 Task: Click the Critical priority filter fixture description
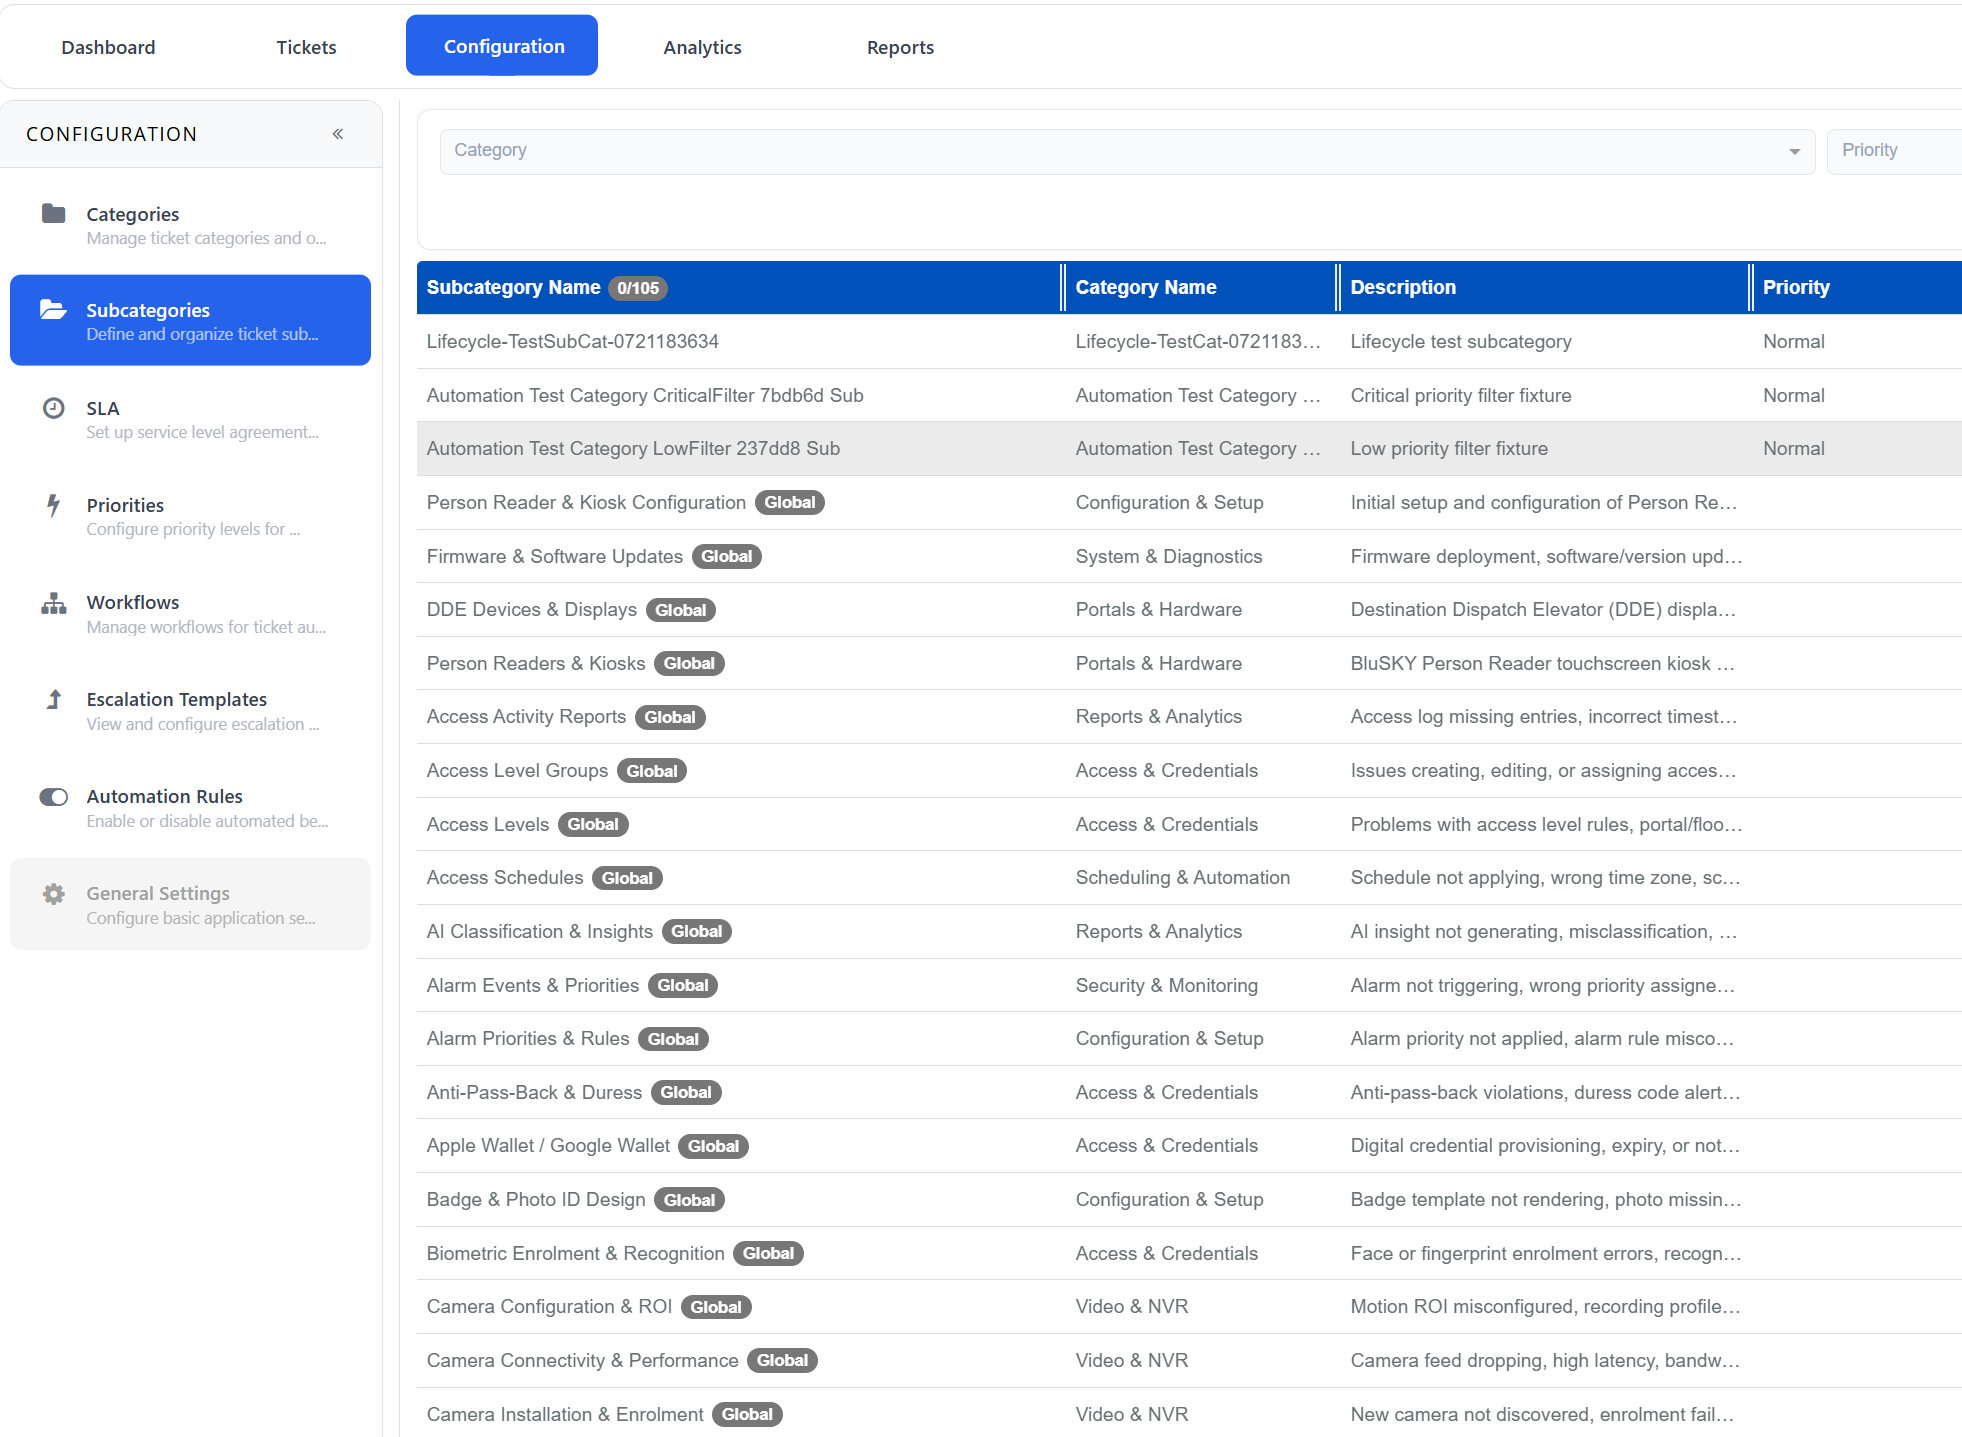[x=1461, y=396]
